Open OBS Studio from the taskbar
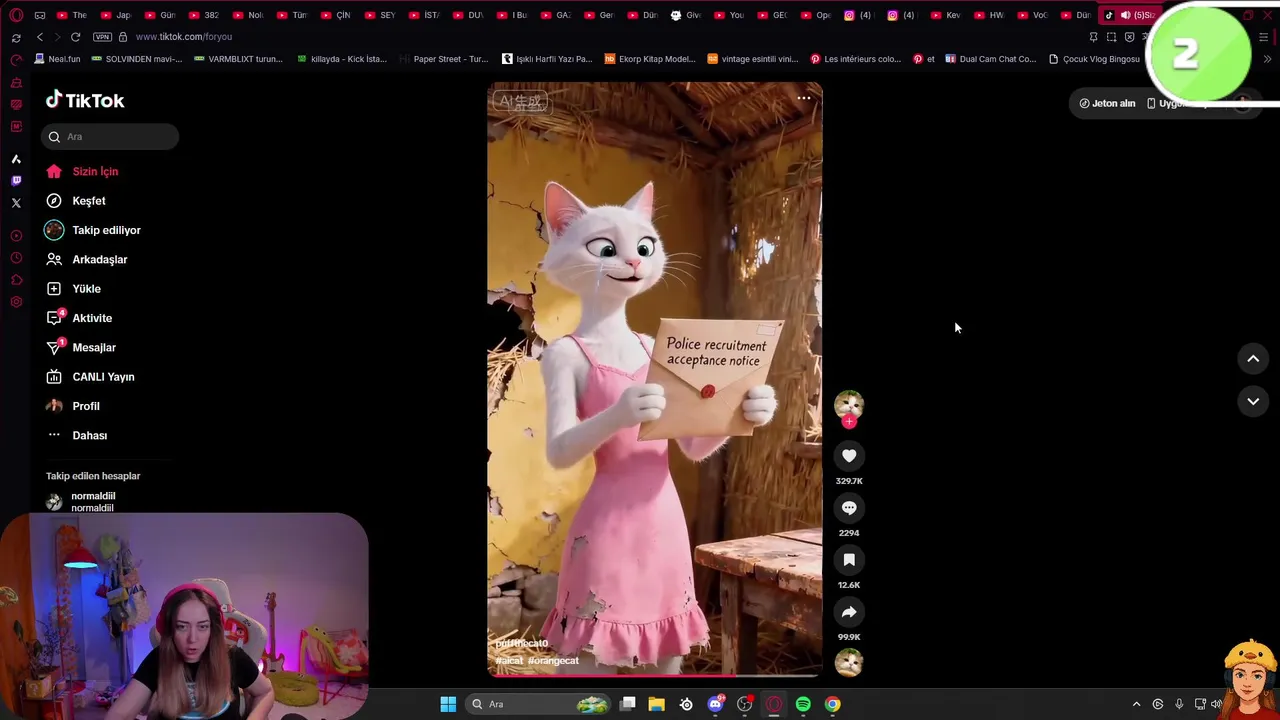 (x=745, y=704)
